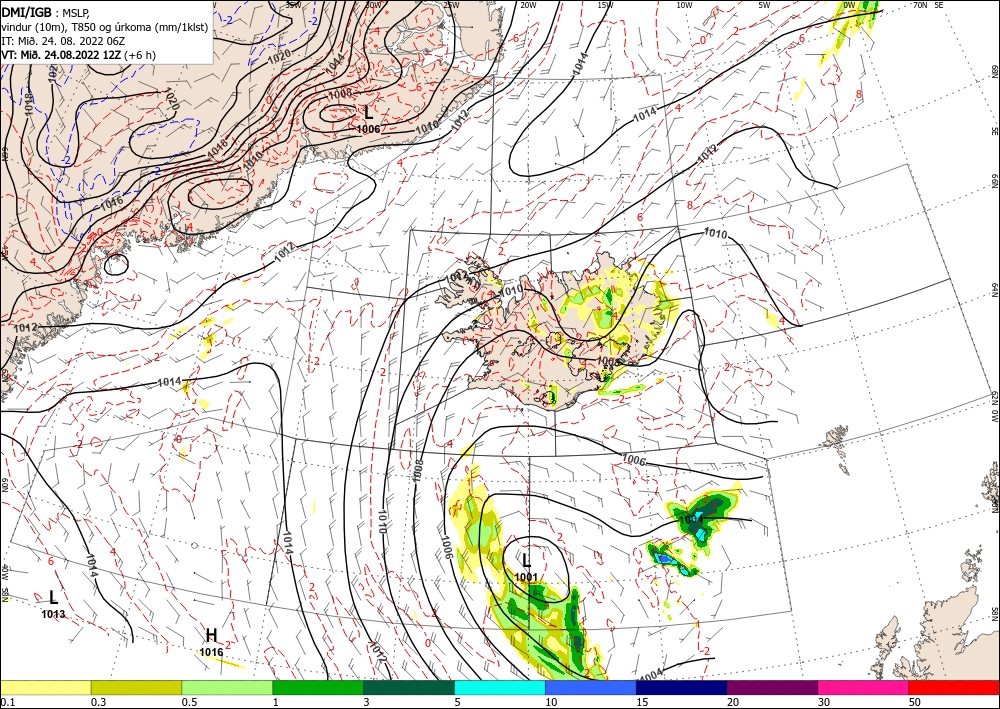Click the '5W' longitude label at top
Screen dimensions: 1000x709
tap(764, 5)
